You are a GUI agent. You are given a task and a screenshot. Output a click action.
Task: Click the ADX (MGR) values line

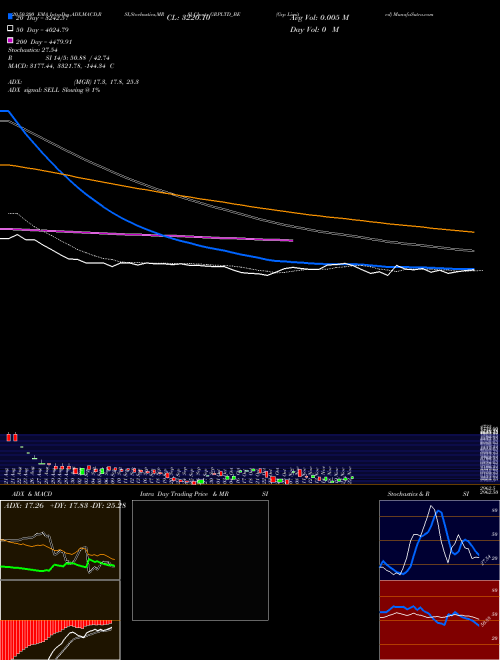click(73, 82)
